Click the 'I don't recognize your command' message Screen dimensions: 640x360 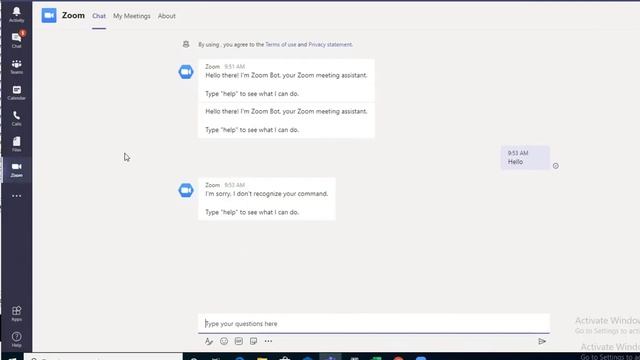[x=267, y=199]
